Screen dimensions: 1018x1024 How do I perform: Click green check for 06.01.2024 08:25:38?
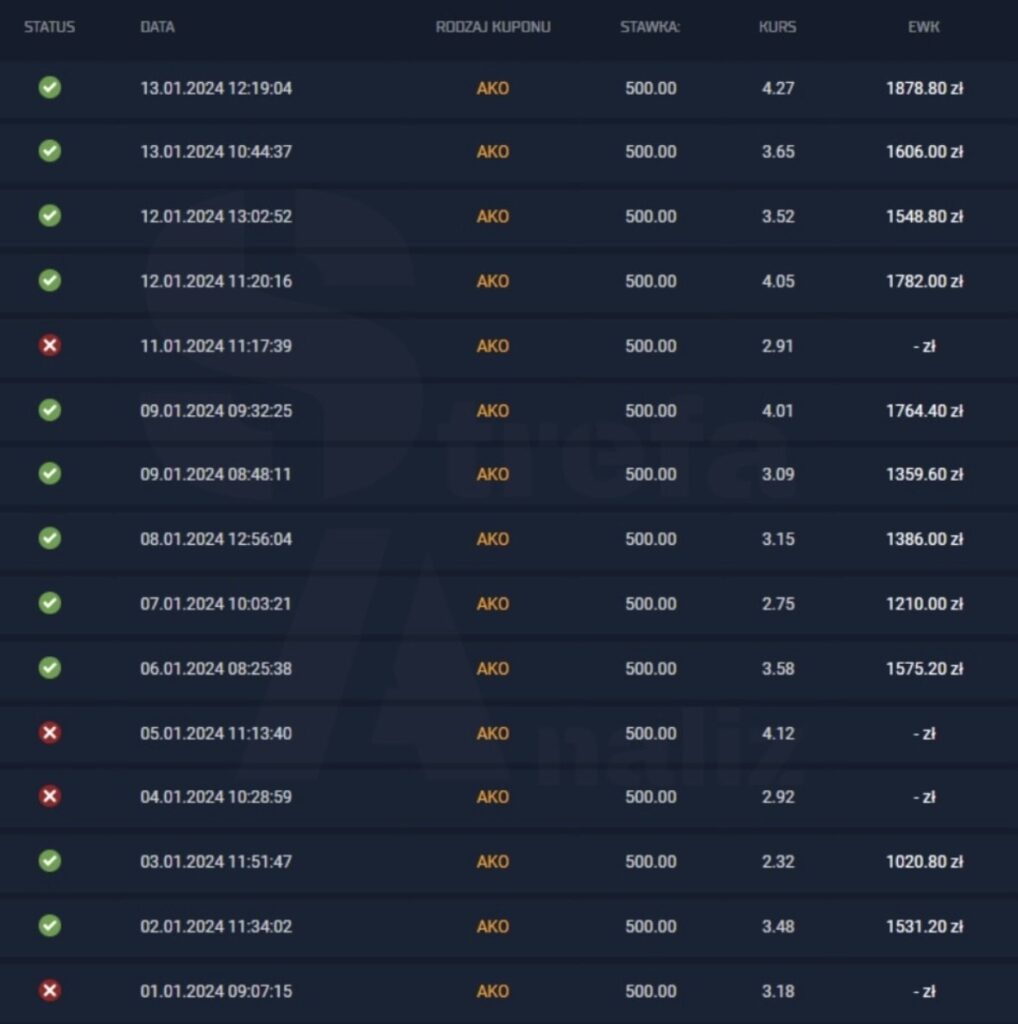[49, 668]
